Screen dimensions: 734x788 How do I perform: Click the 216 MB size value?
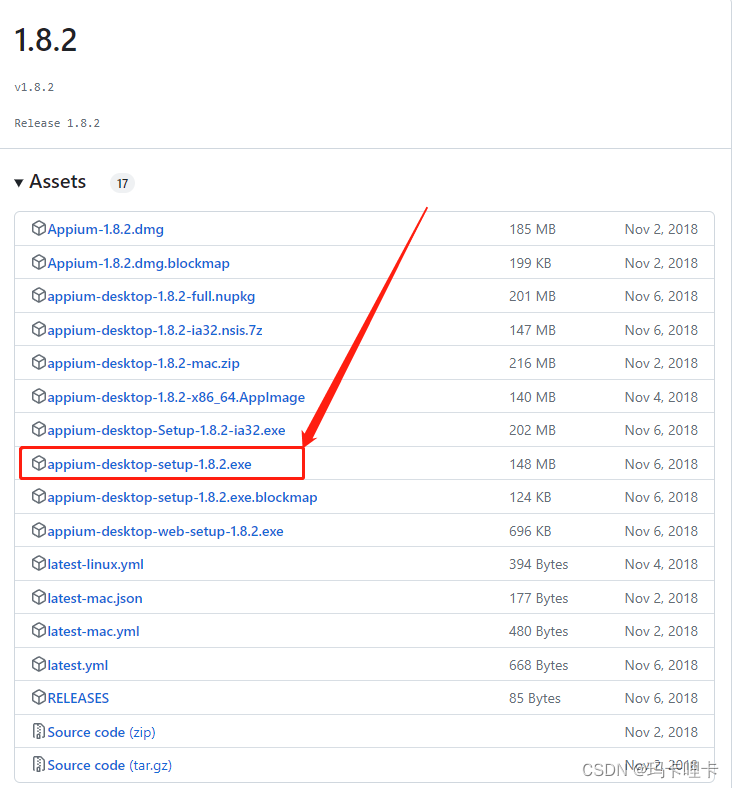[533, 363]
